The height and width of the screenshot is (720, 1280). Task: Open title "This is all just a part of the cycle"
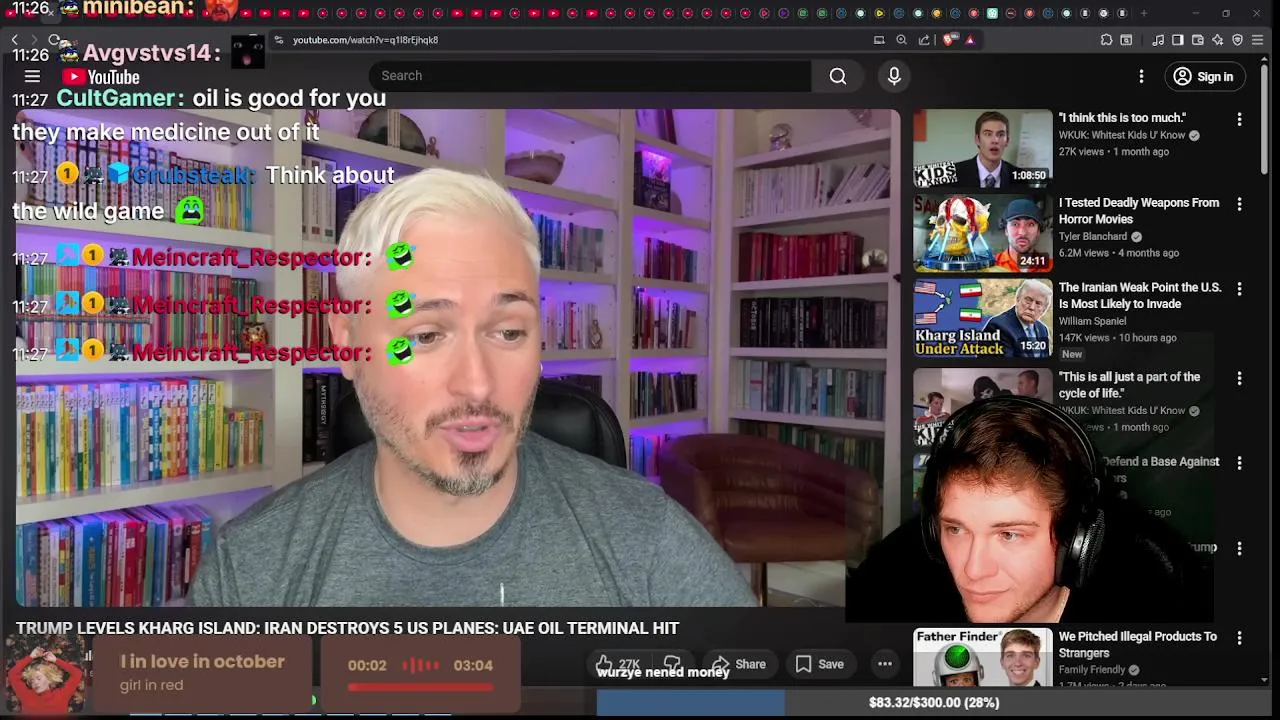pyautogui.click(x=1129, y=385)
